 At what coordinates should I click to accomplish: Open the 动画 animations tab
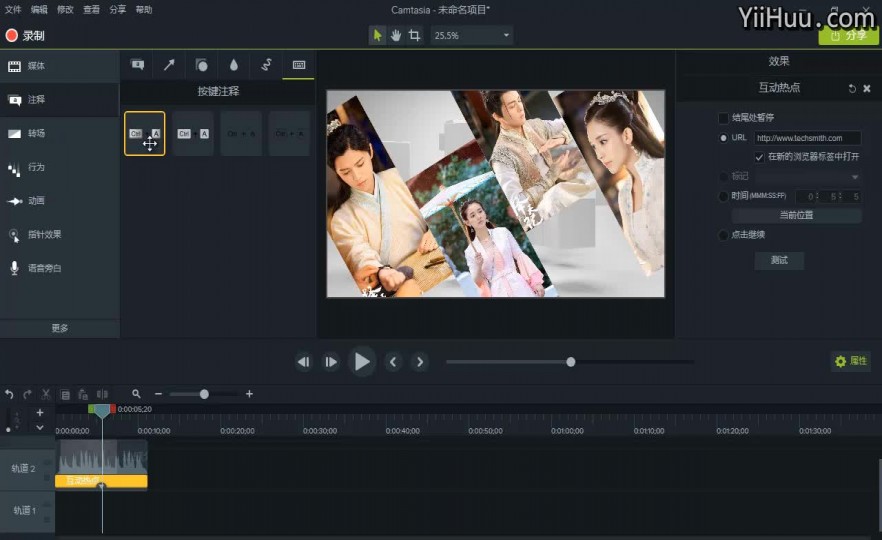tap(59, 201)
